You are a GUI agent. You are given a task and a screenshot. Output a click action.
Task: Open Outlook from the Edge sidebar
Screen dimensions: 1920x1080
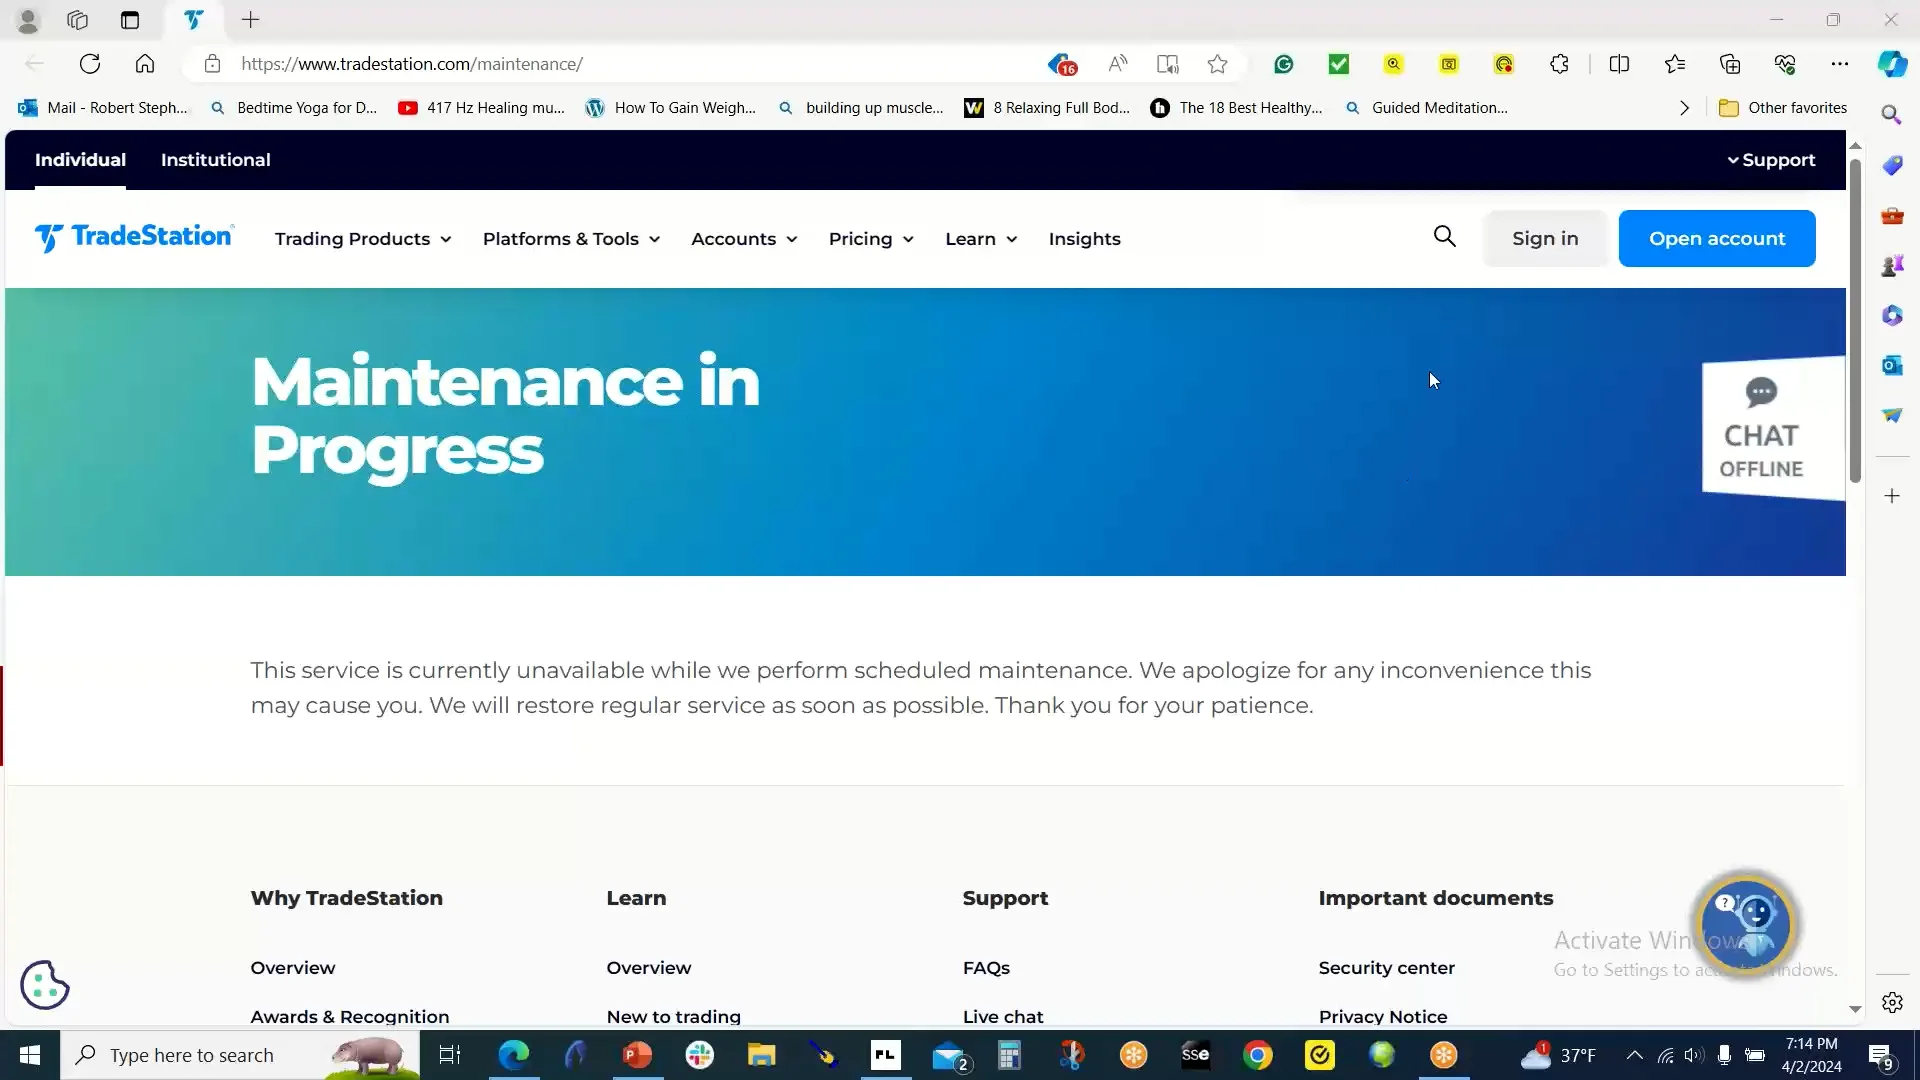[x=1893, y=366]
